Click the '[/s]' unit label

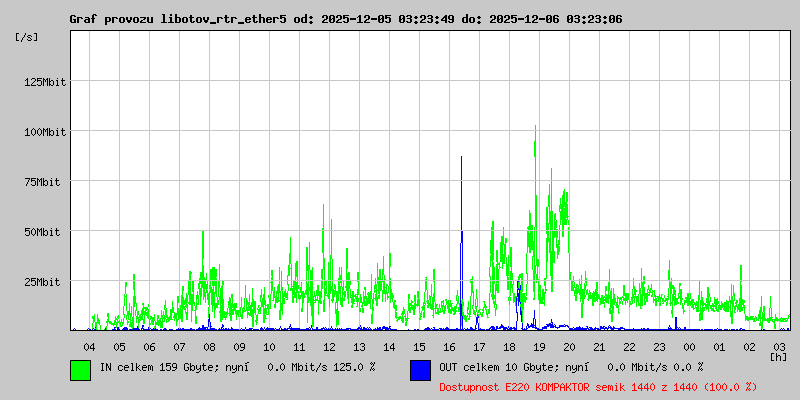(x=28, y=37)
